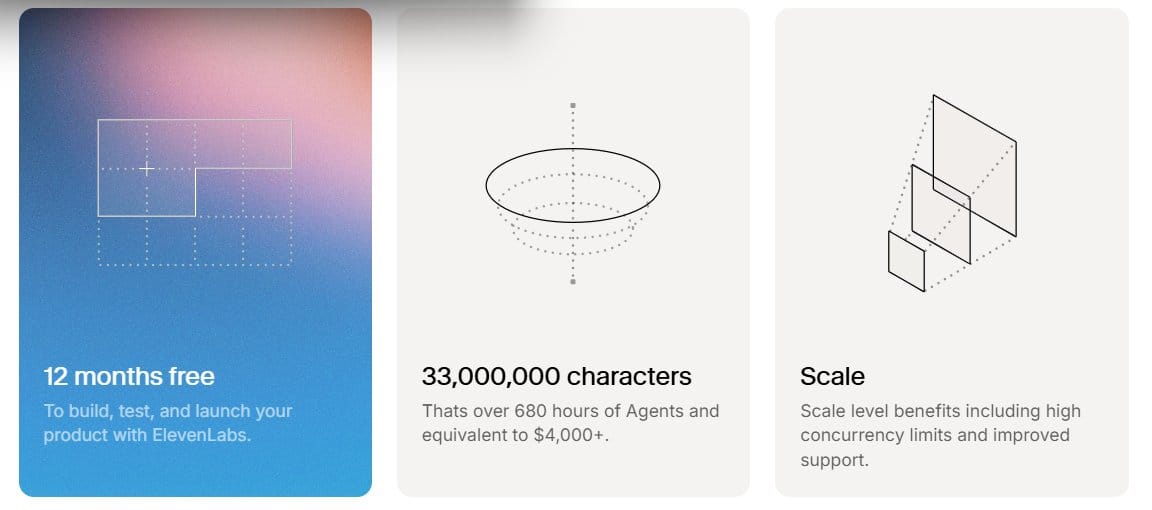The width and height of the screenshot is (1152, 510).
Task: Click the plus crosshair inside the grid illustration
Action: click(x=147, y=169)
